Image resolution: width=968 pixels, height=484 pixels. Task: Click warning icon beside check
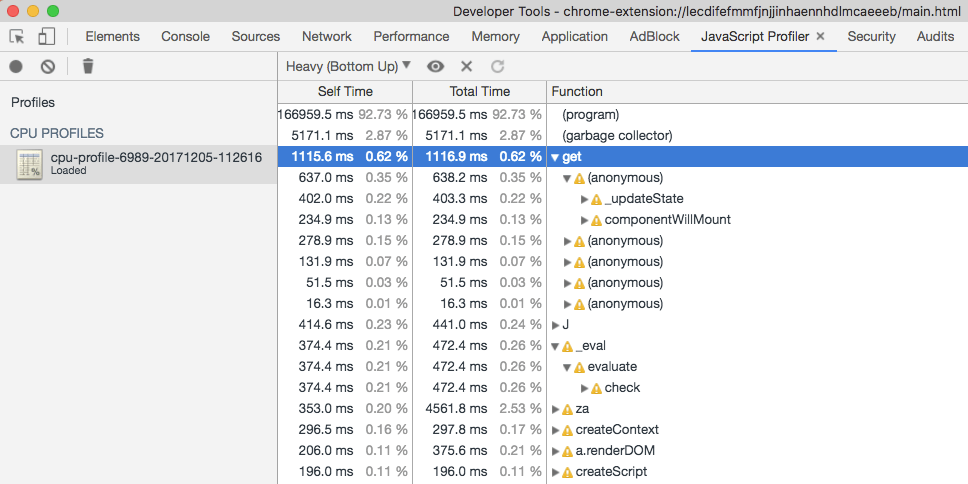[596, 388]
